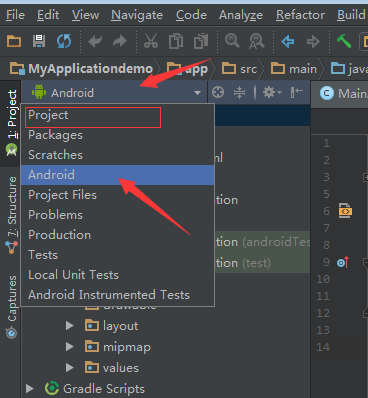
Task: Expand the layout folder arrow
Action: tap(70, 326)
